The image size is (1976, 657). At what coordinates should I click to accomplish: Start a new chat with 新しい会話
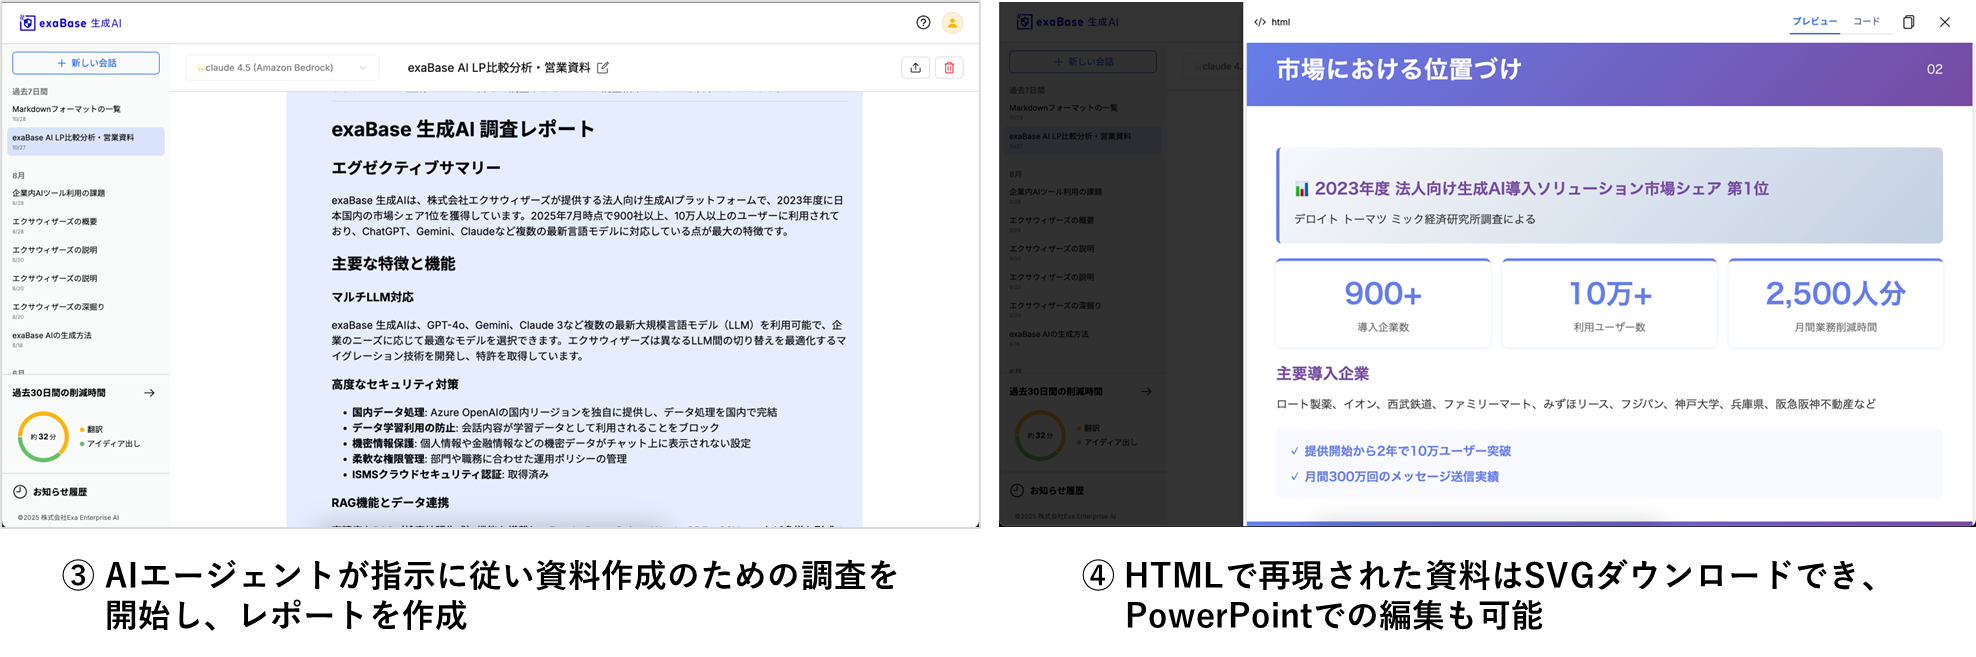click(x=86, y=63)
